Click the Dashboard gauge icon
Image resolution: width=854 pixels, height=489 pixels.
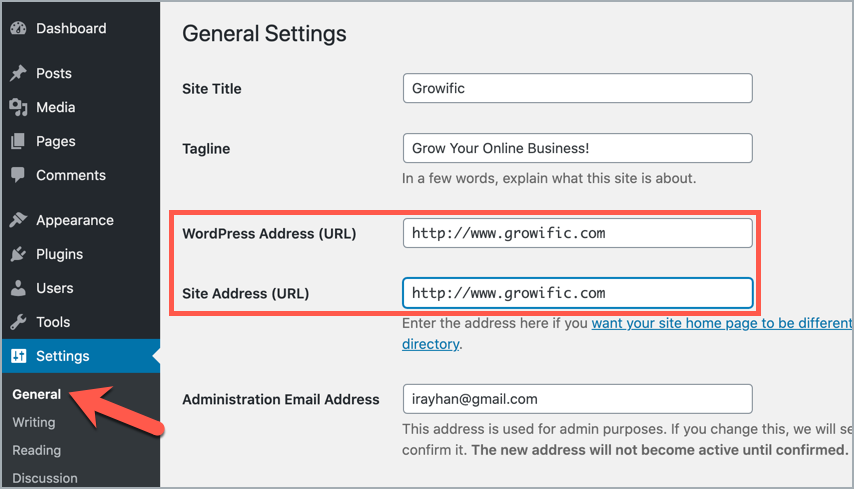pos(18,28)
